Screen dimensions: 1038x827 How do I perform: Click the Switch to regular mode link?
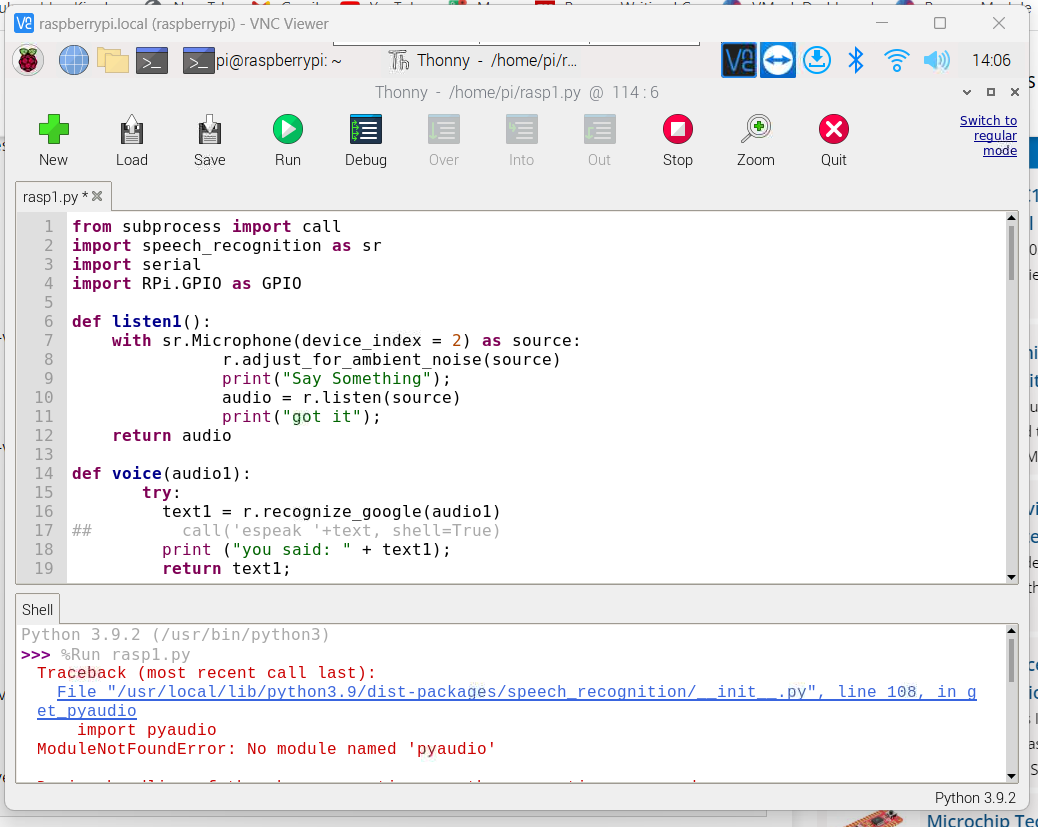tap(988, 135)
